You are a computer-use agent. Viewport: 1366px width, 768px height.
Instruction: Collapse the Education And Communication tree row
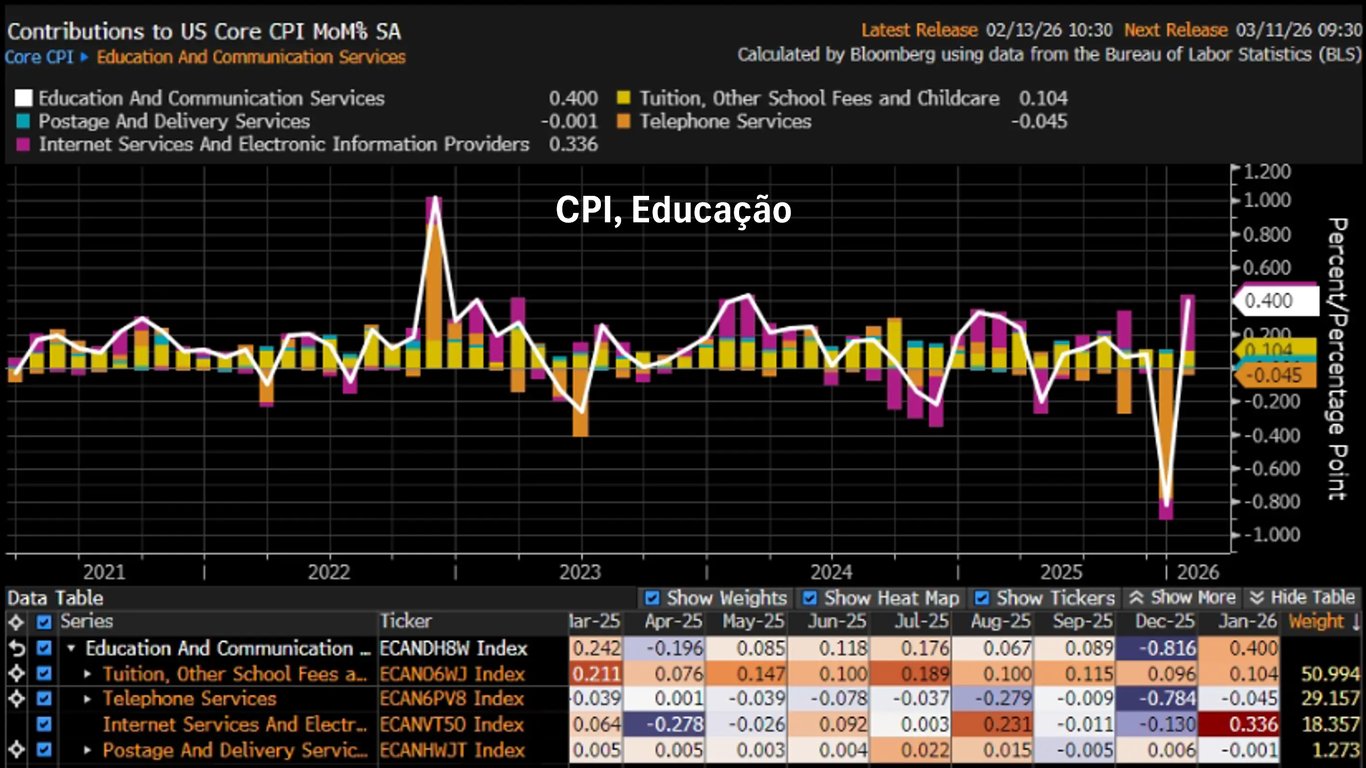pos(72,648)
